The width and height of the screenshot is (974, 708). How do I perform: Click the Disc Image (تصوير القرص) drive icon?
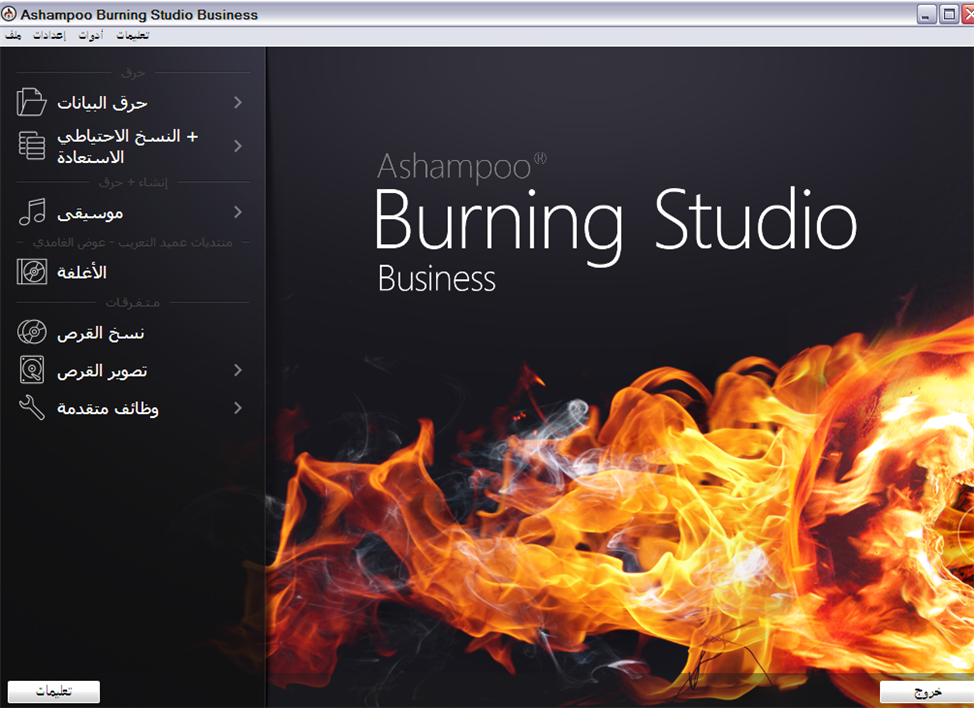32,370
